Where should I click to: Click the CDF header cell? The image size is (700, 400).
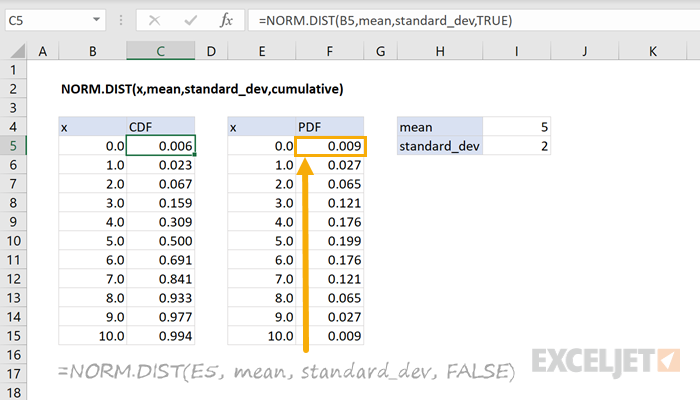point(161,127)
